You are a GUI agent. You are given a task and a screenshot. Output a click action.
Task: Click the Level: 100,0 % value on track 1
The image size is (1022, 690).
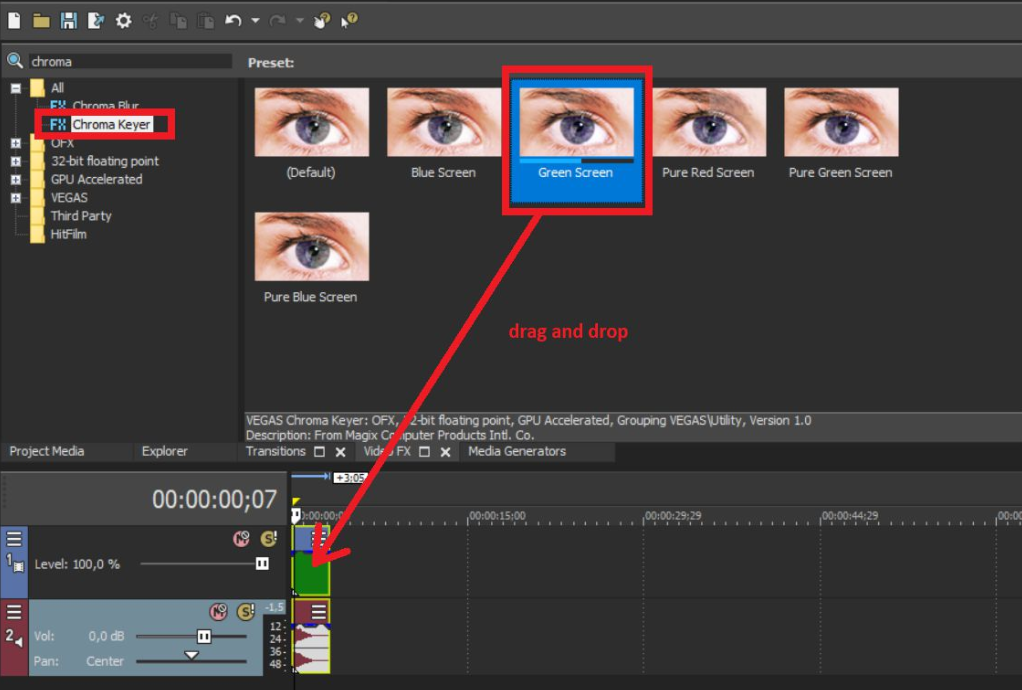click(x=77, y=564)
